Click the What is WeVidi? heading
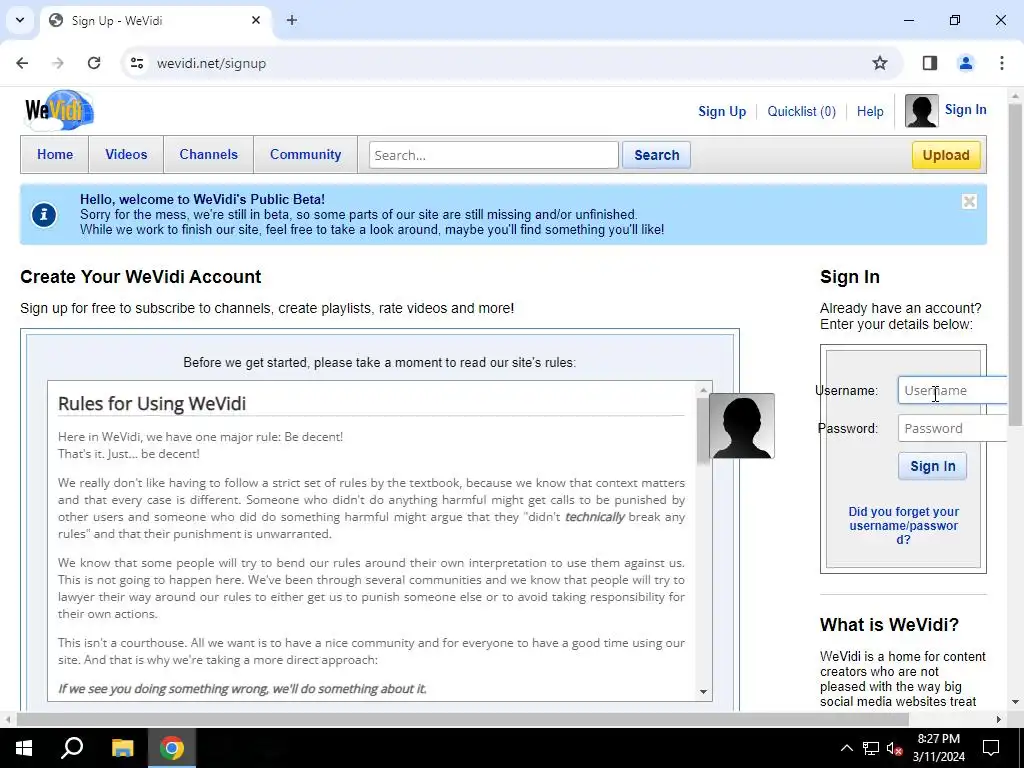This screenshot has height=768, width=1024. point(889,625)
